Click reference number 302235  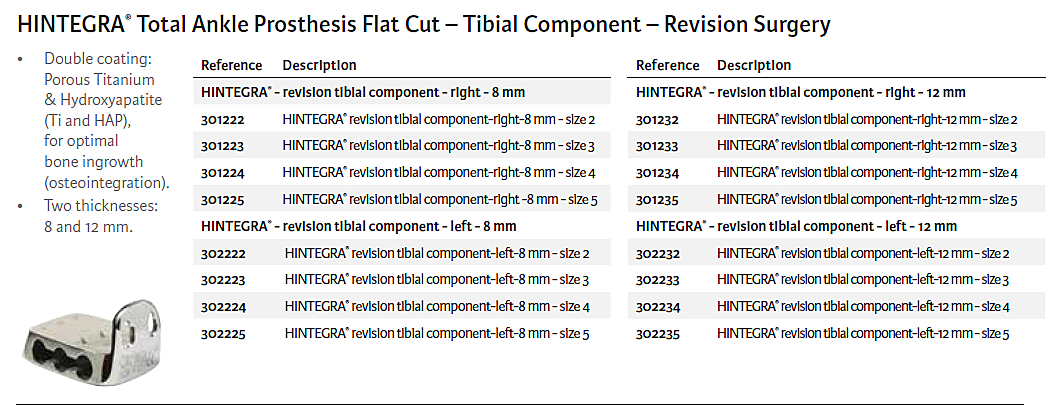click(658, 333)
